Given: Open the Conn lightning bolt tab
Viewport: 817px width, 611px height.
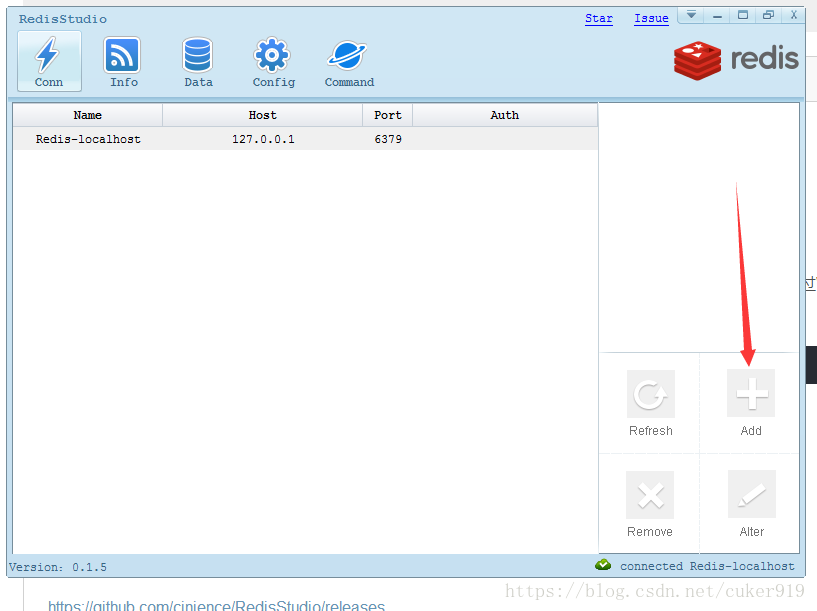Looking at the screenshot, I should [x=49, y=61].
